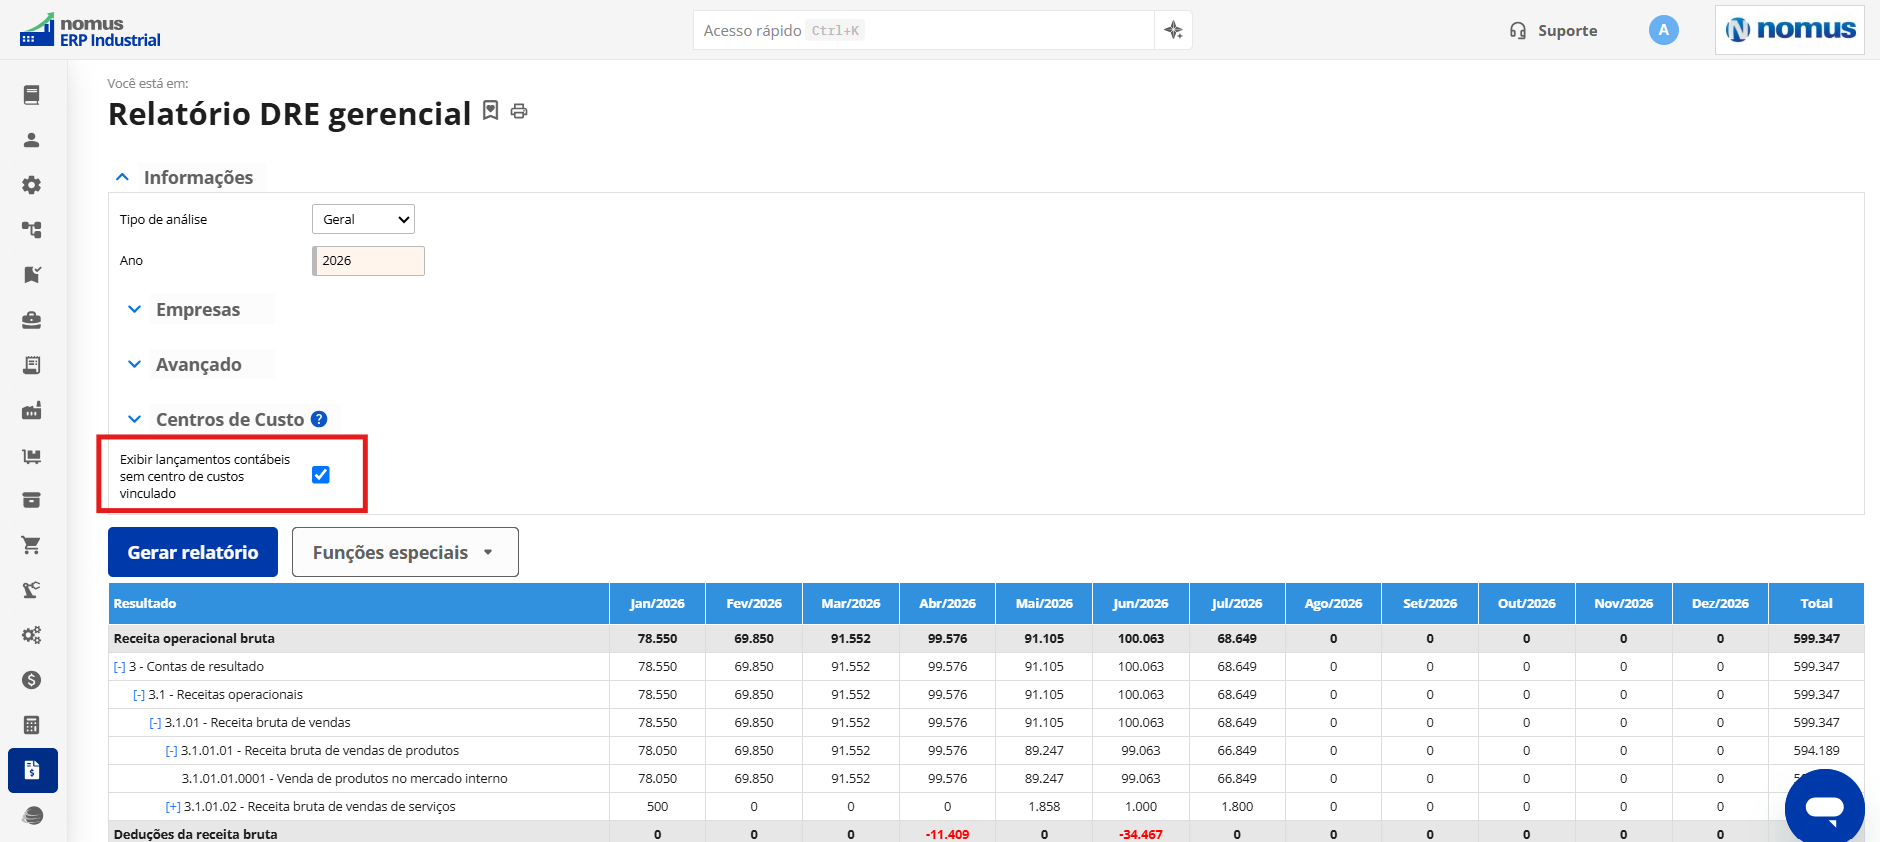This screenshot has width=1880, height=842.
Task: Click the chat bubble support widget
Action: (1824, 808)
